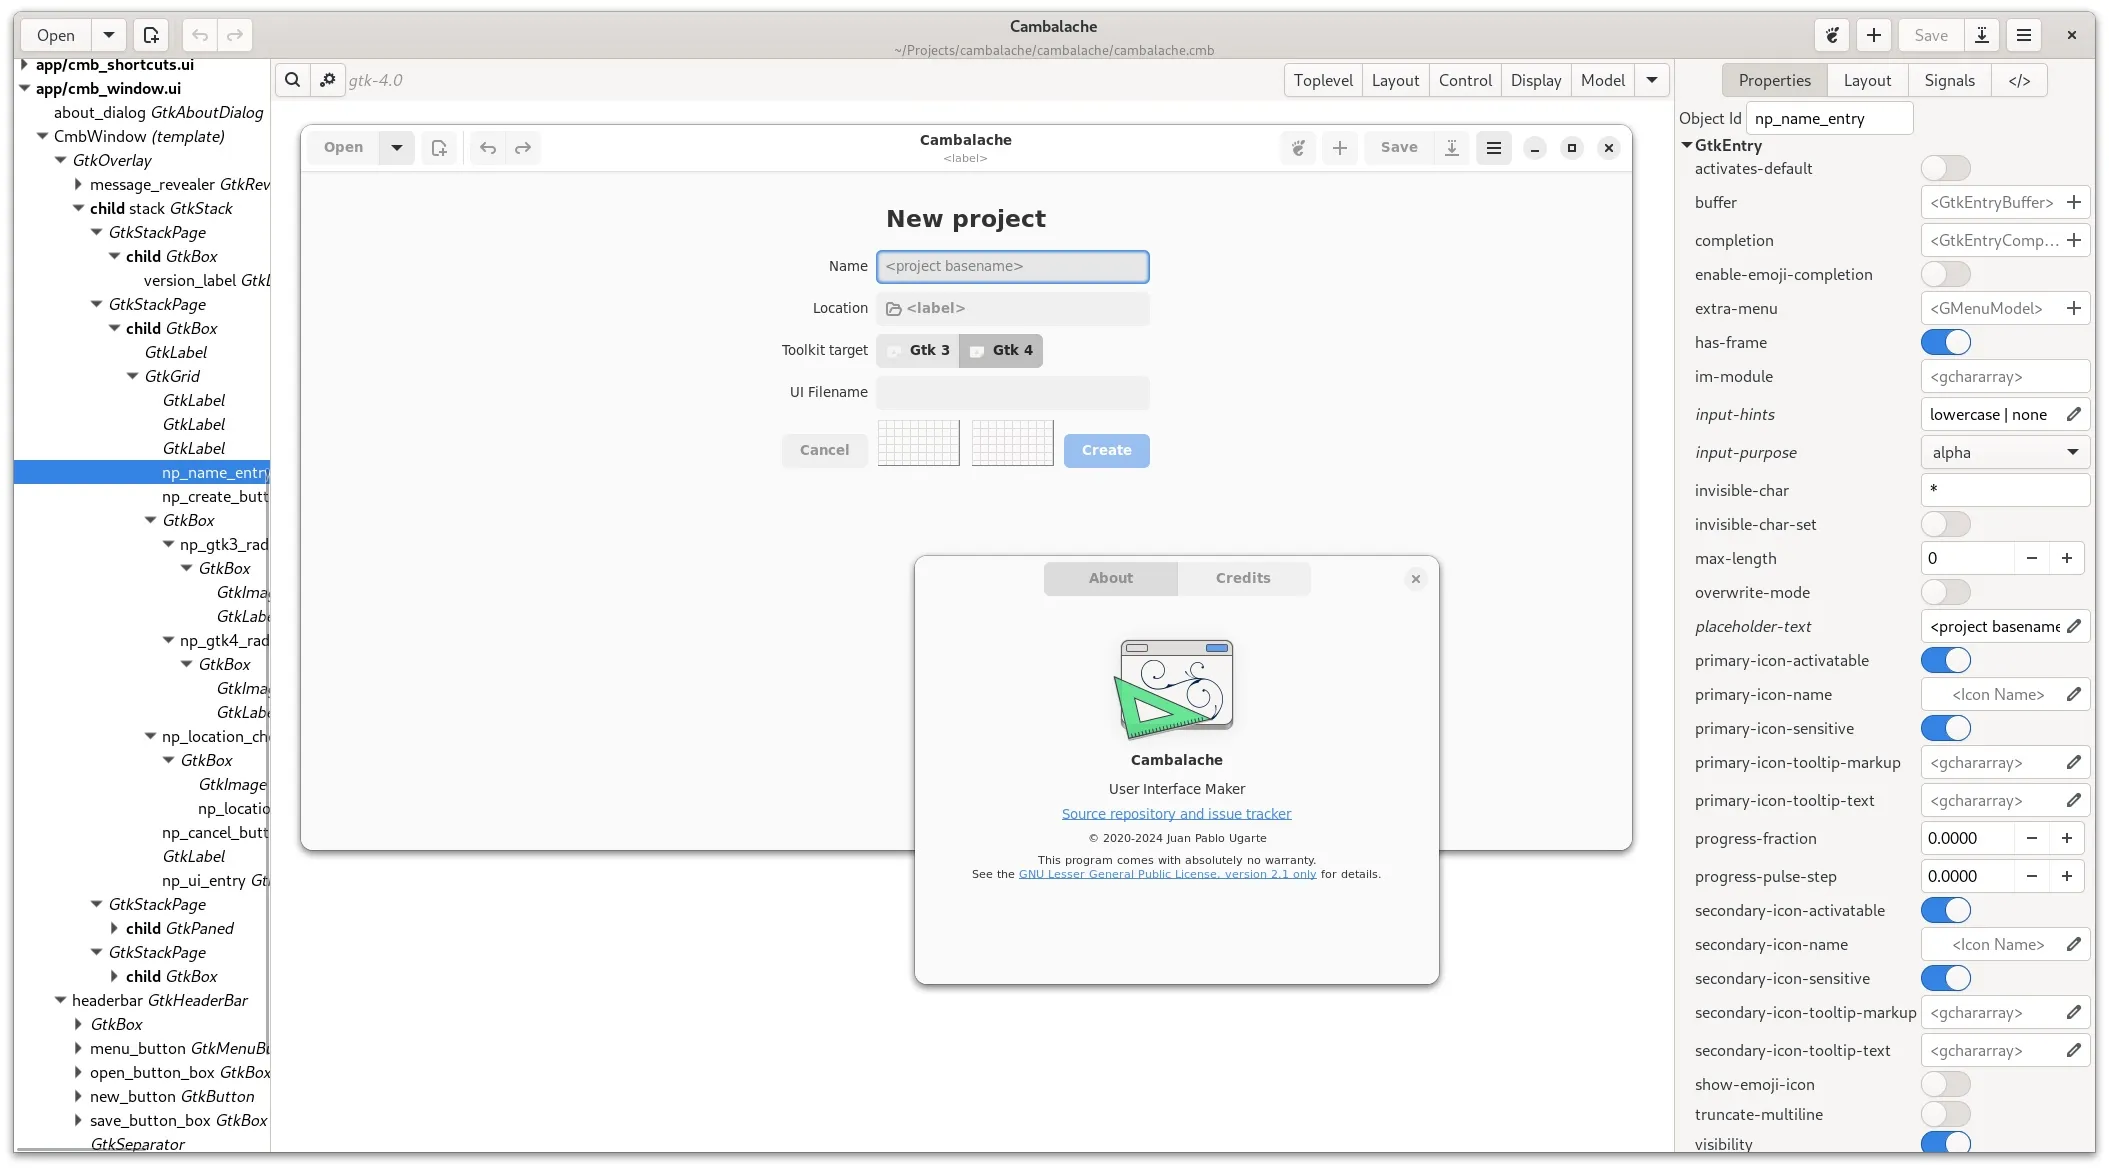This screenshot has height=1169, width=2109.
Task: Click the Object Id input field
Action: (x=1829, y=118)
